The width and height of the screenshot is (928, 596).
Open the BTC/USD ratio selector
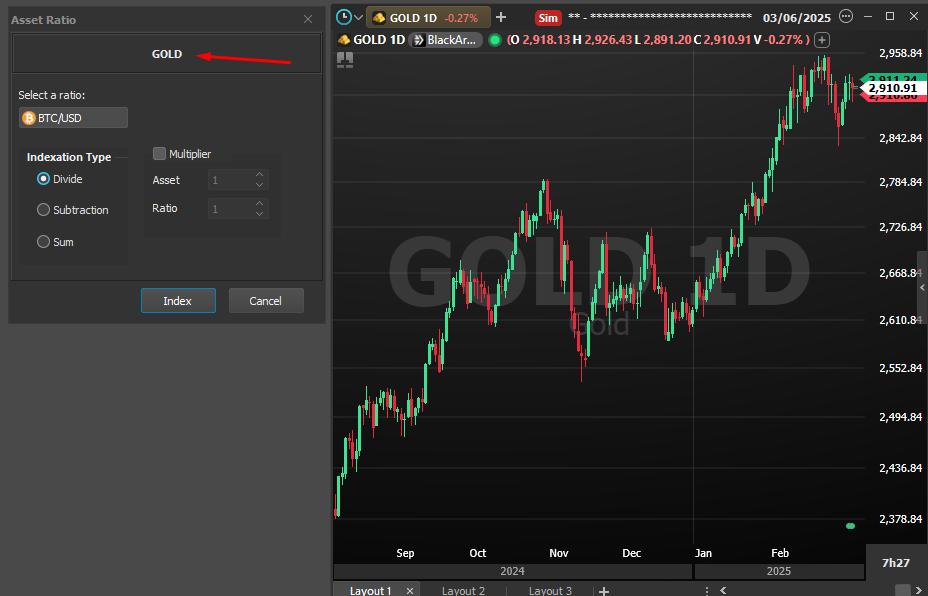pos(73,118)
